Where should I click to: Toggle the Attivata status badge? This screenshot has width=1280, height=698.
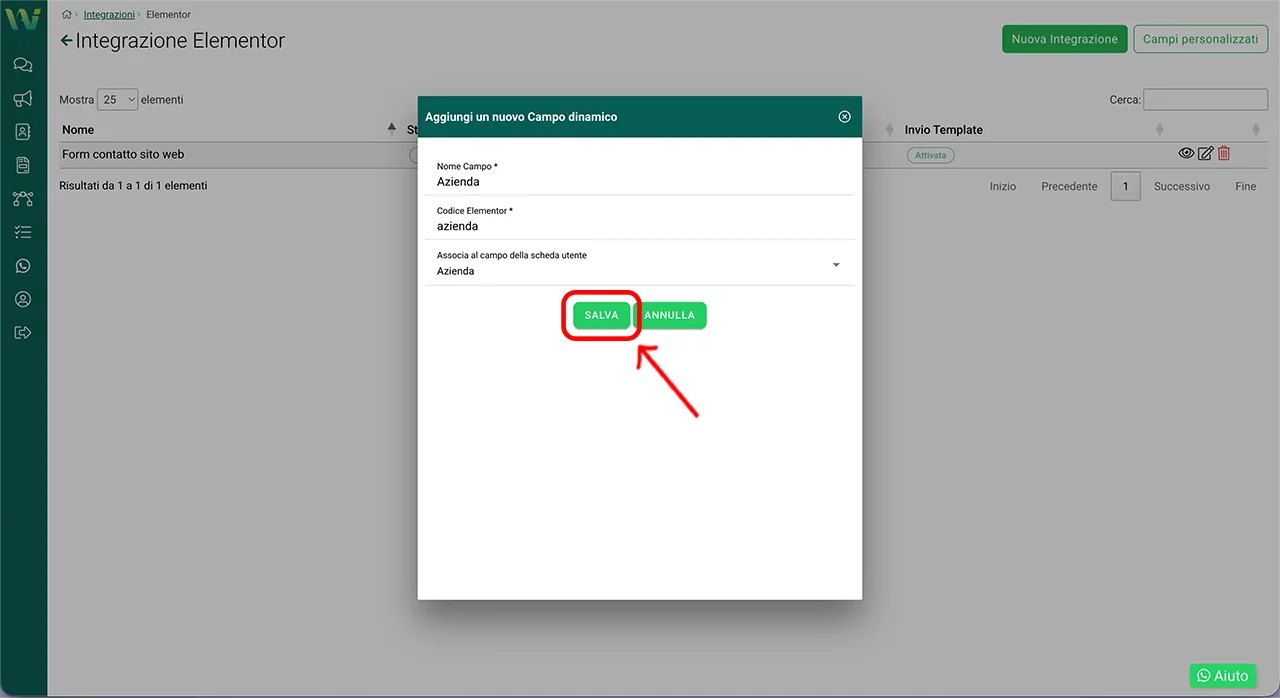(x=930, y=155)
